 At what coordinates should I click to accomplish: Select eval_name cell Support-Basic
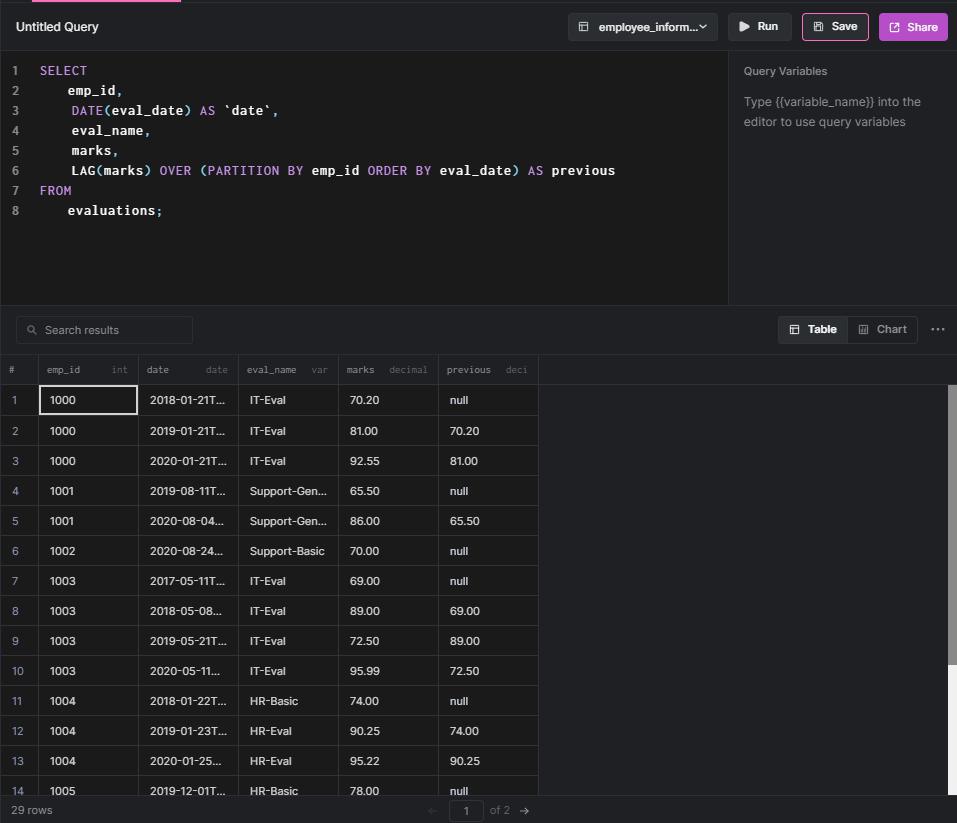(289, 551)
